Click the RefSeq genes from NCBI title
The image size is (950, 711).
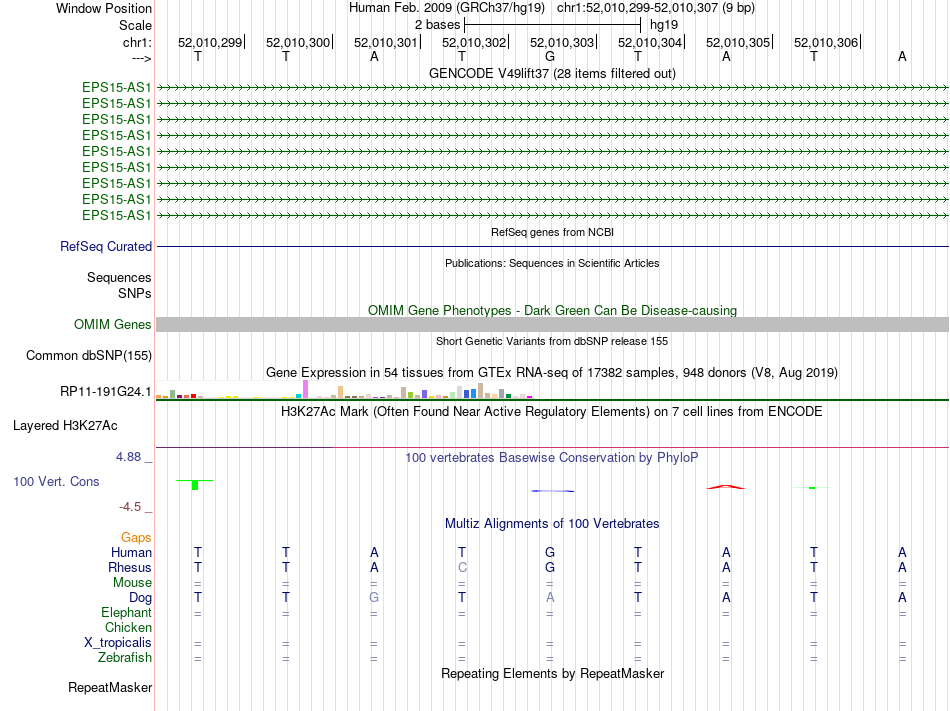pyautogui.click(x=552, y=232)
